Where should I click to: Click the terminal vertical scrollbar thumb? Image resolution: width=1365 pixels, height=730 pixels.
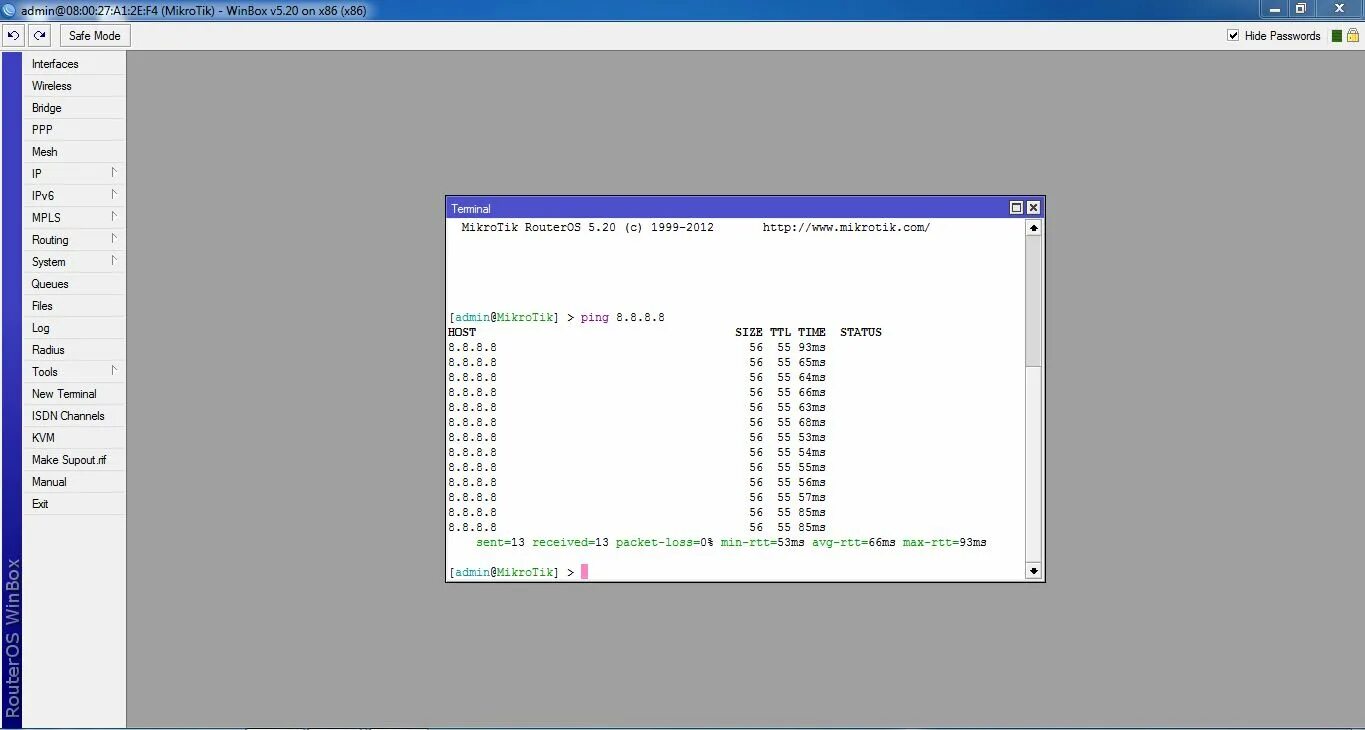[1034, 300]
